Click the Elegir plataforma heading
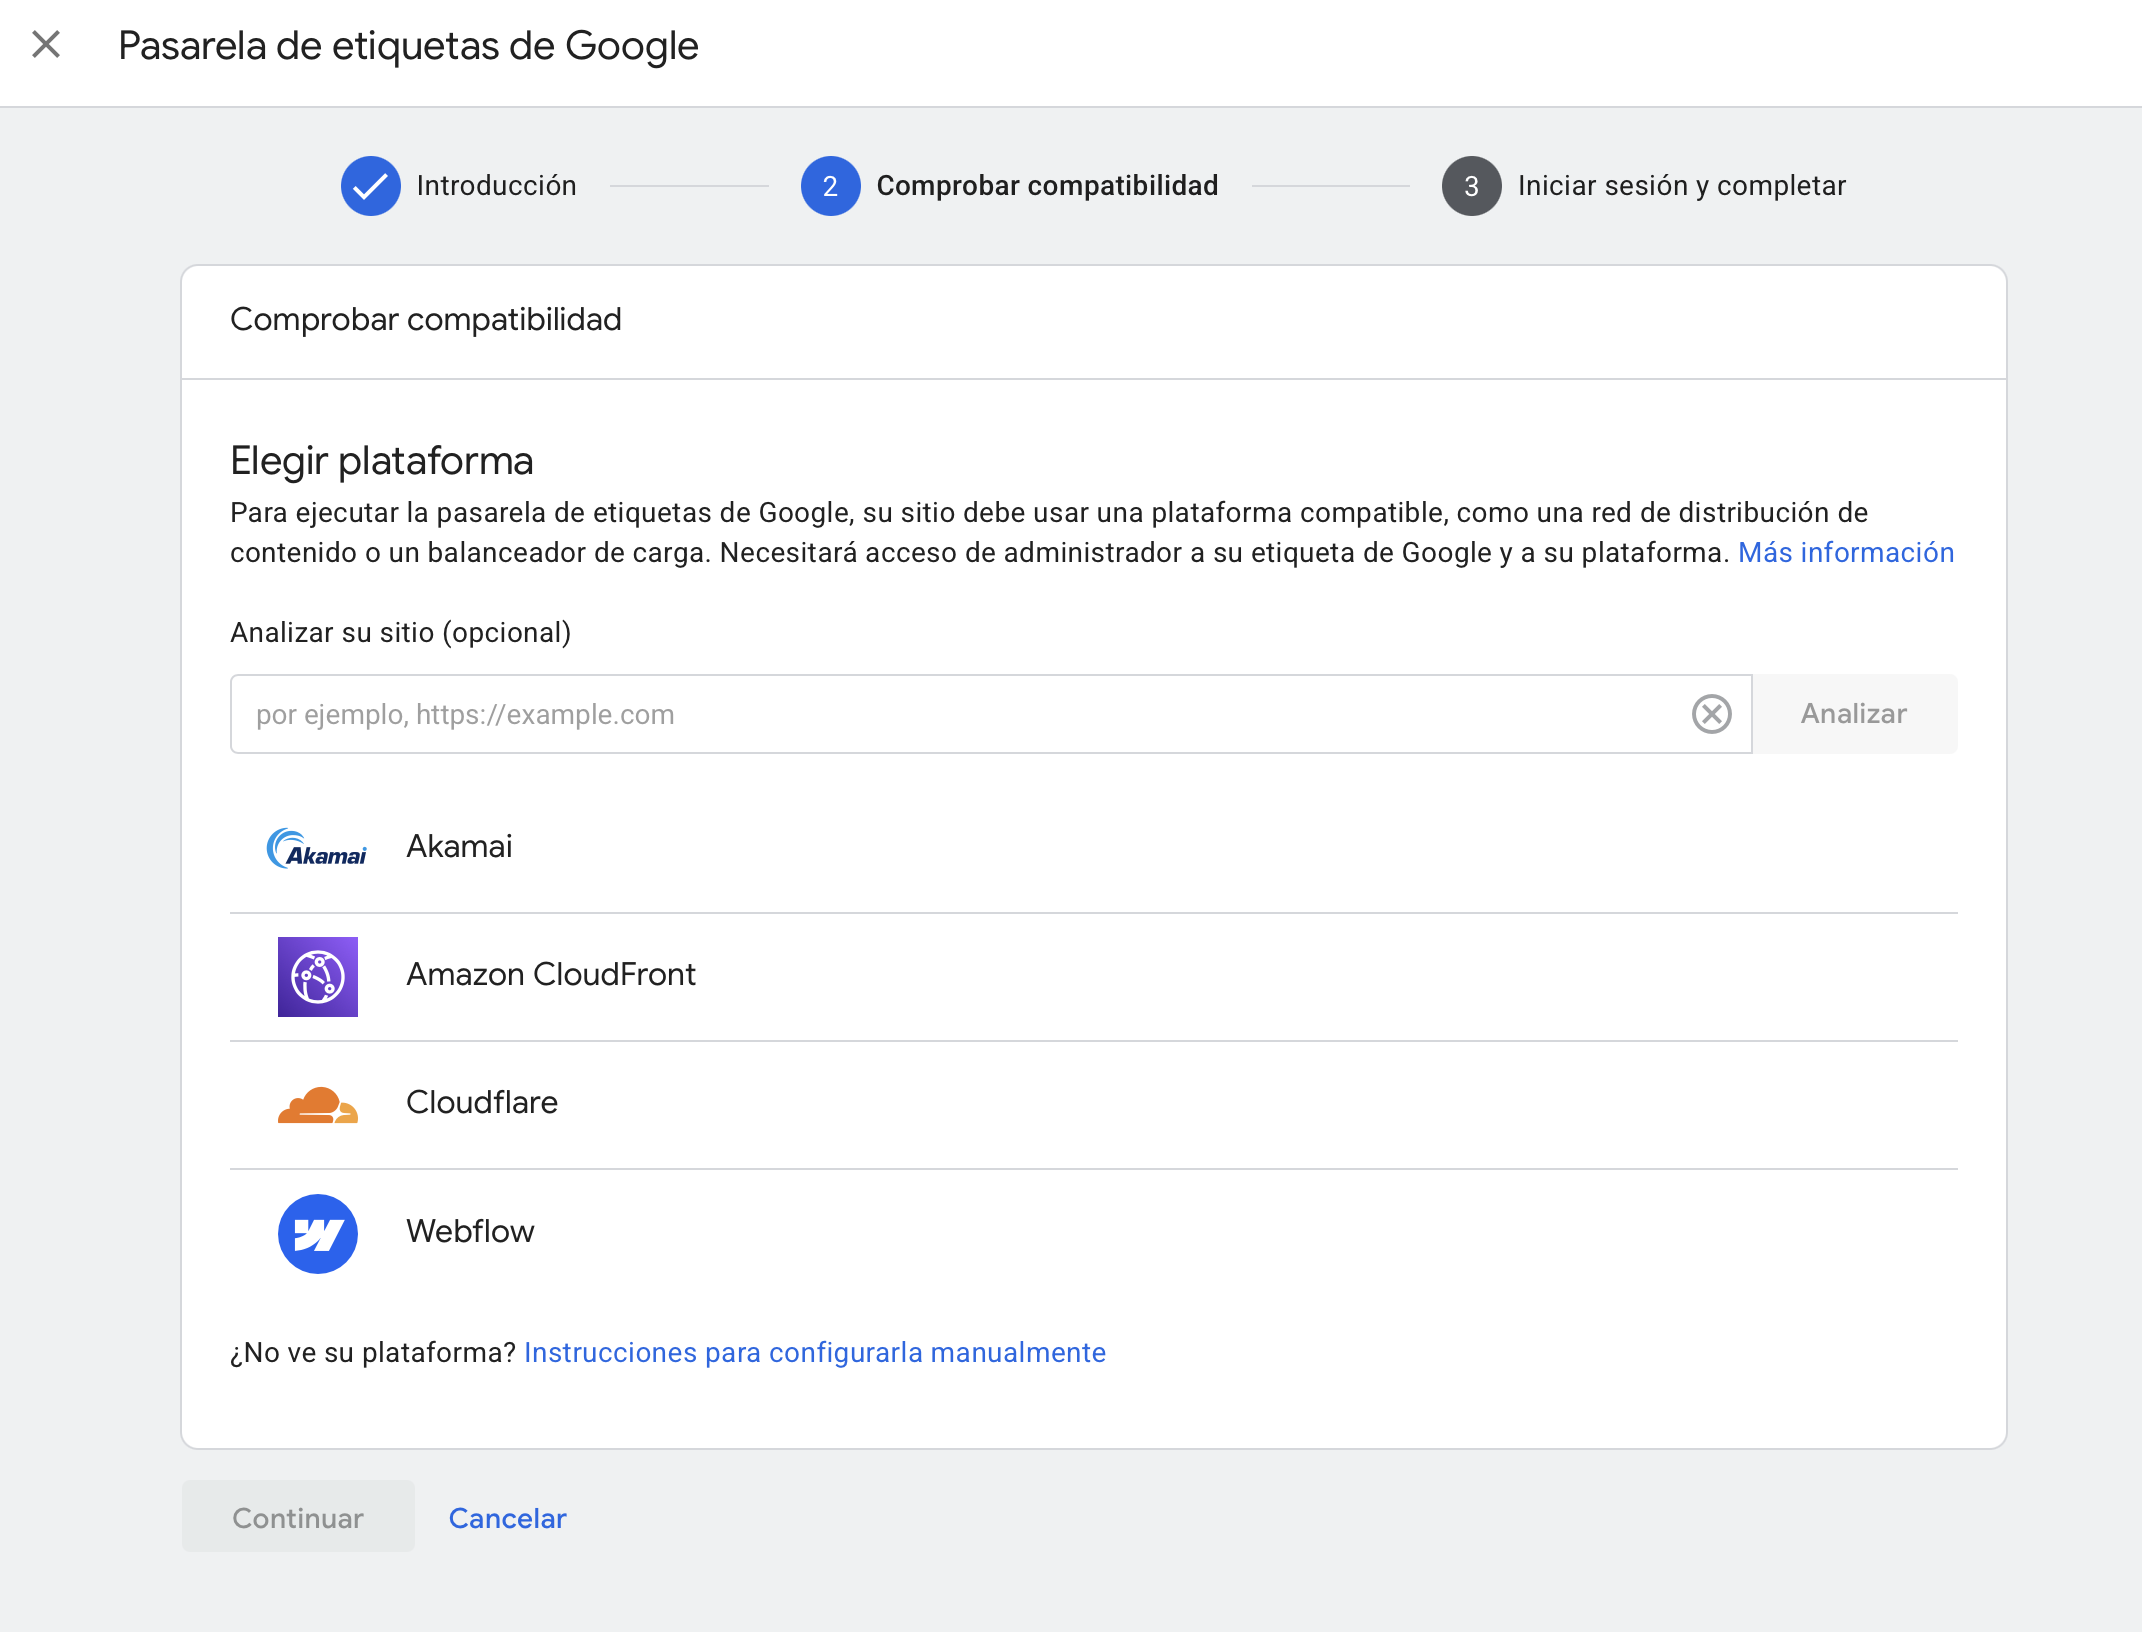This screenshot has width=2142, height=1632. [x=381, y=461]
